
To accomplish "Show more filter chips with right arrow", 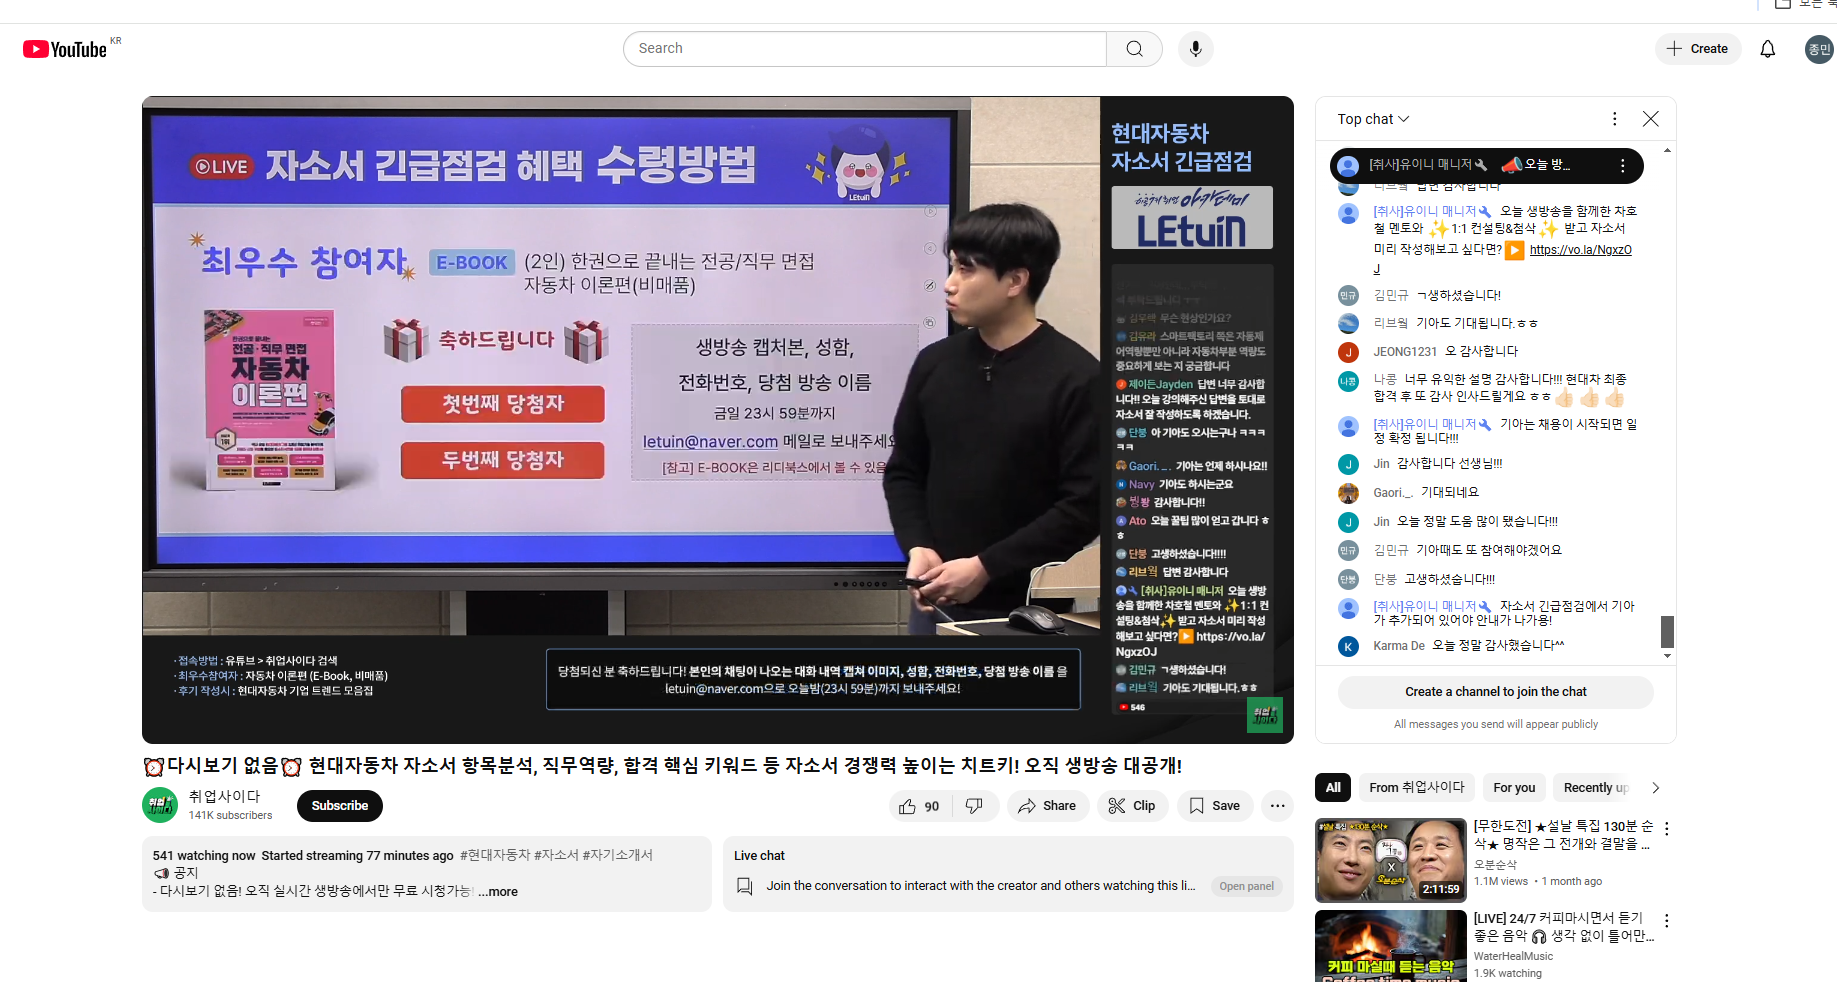I will coord(1656,788).
